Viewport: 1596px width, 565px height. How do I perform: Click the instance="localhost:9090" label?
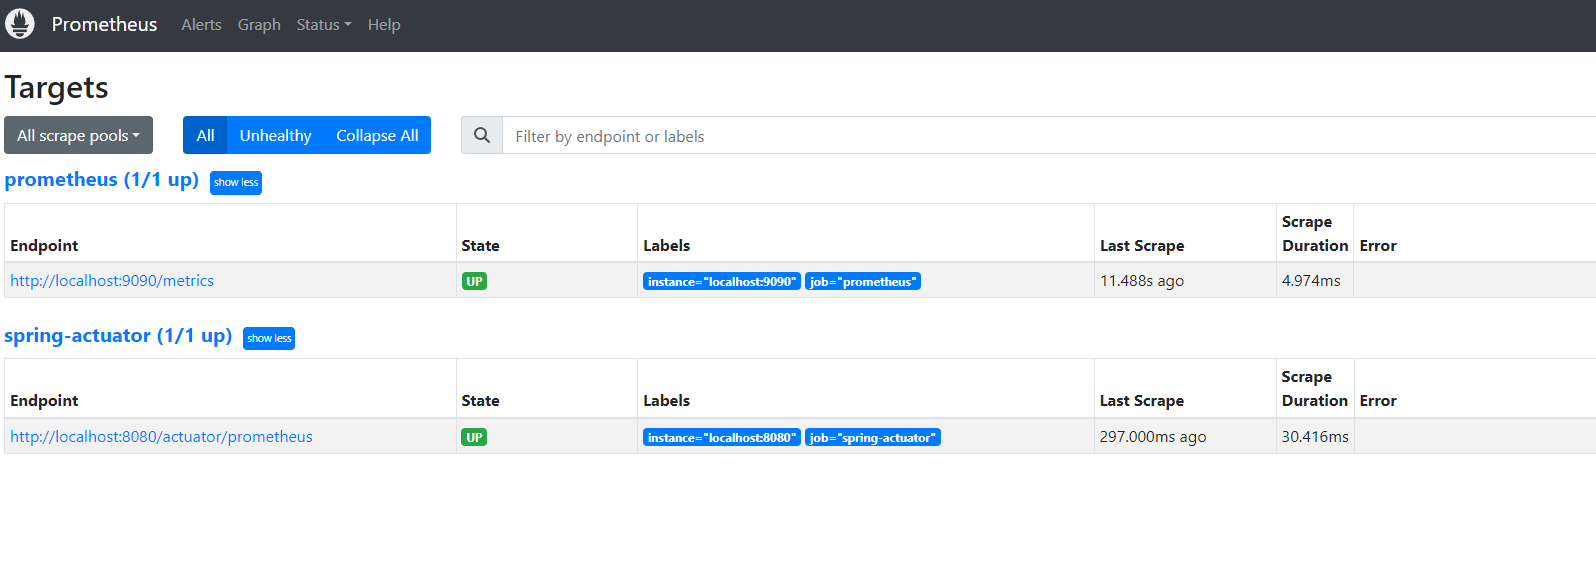point(722,281)
